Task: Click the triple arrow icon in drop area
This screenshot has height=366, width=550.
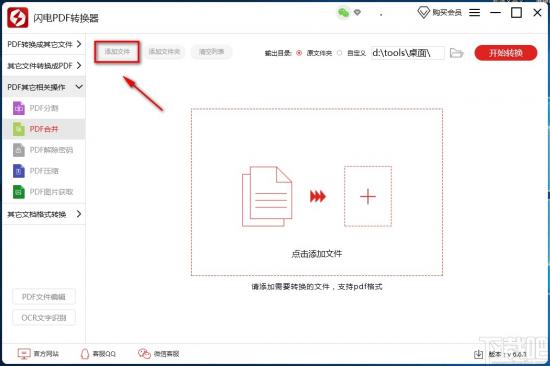Action: (x=318, y=197)
